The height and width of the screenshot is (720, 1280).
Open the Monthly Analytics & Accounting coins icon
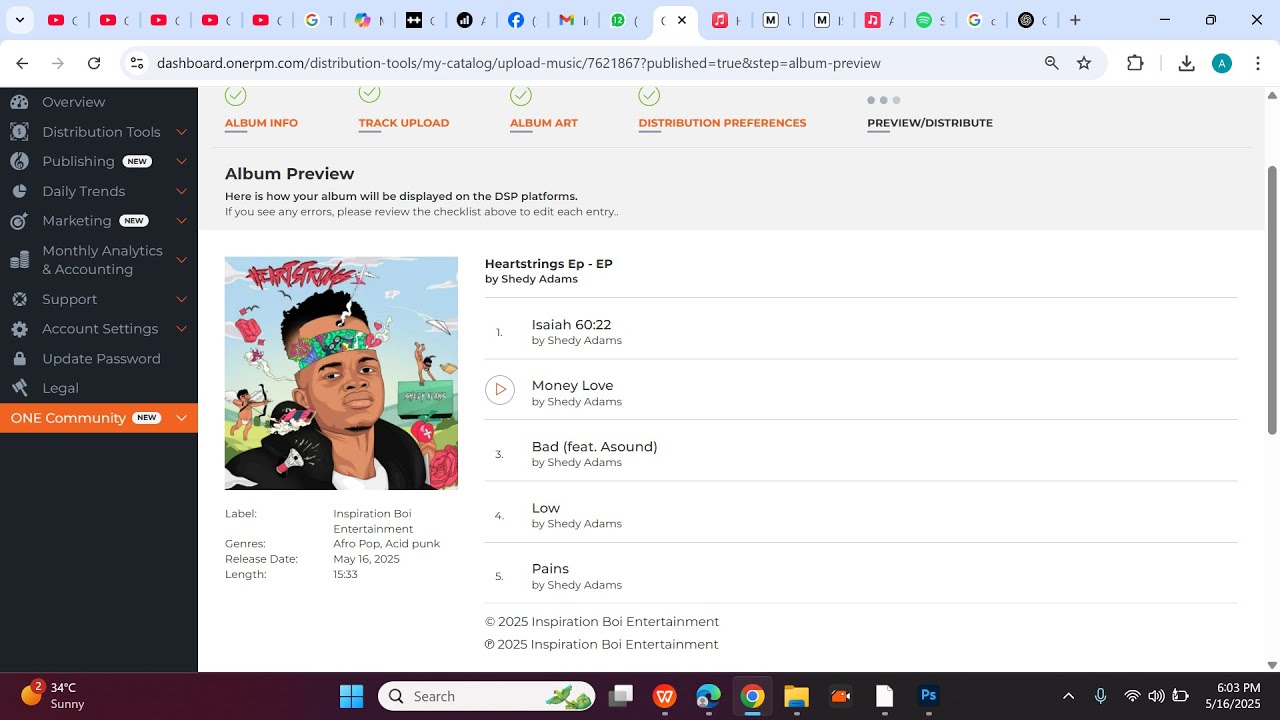20,260
